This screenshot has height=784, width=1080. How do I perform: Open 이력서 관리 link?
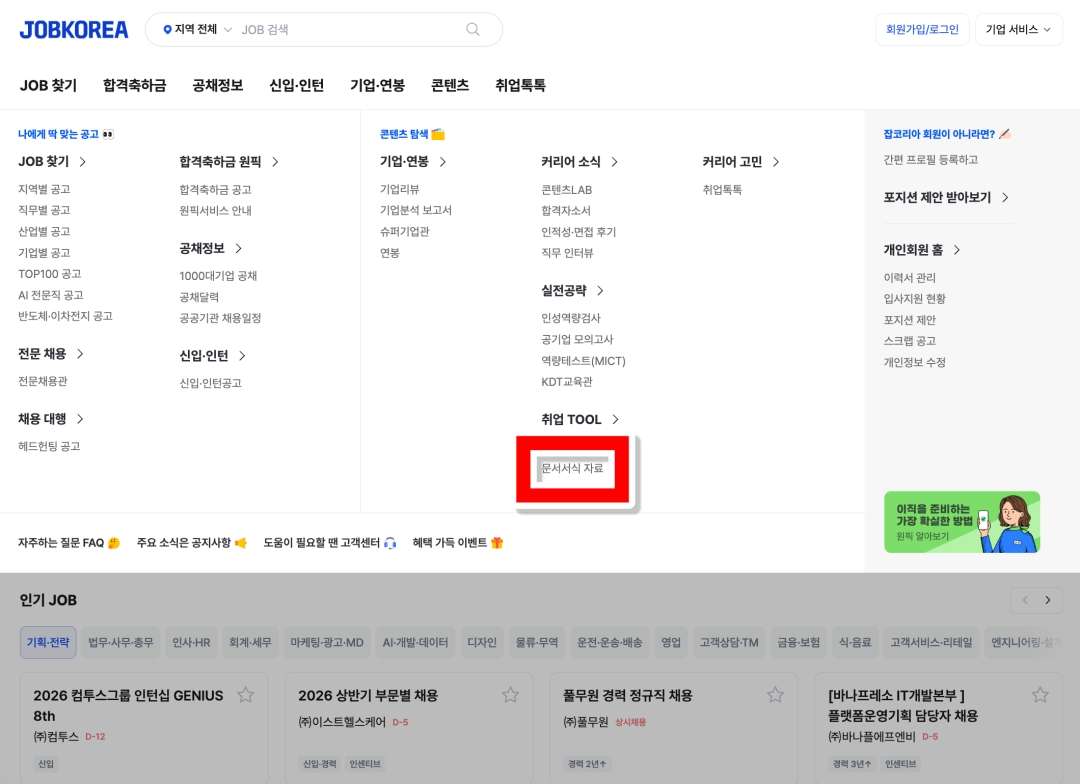(910, 278)
